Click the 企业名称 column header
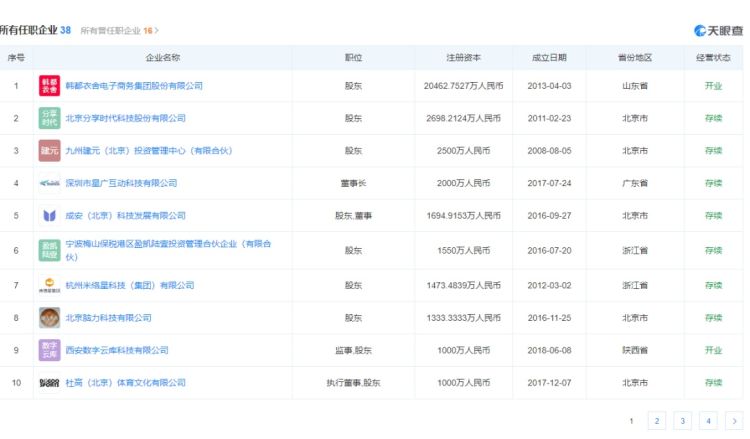 (x=163, y=58)
